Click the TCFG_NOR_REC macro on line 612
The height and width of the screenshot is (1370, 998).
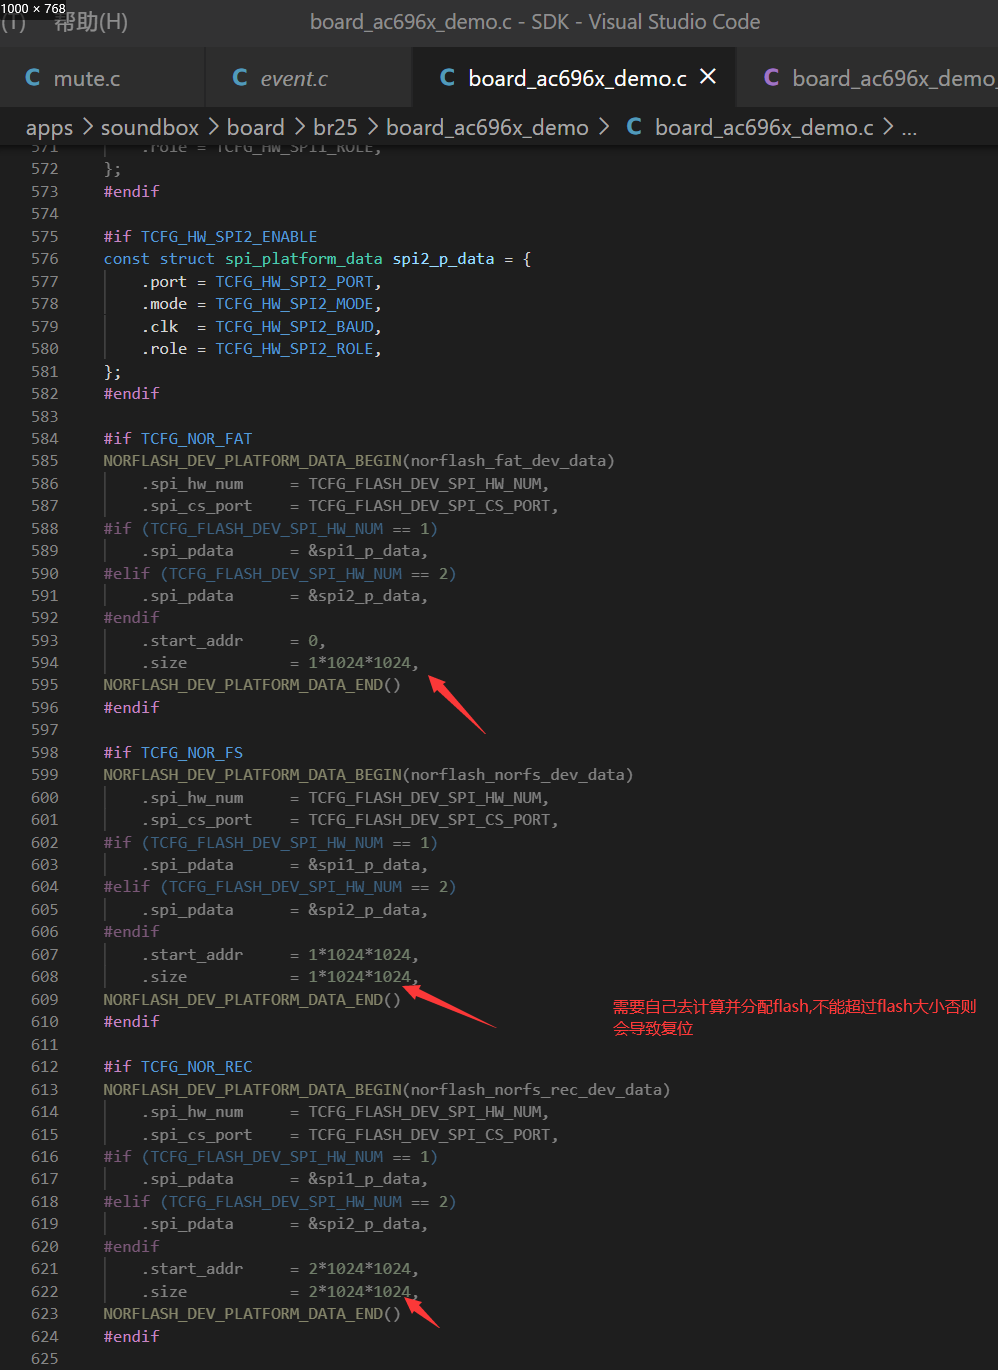click(x=196, y=1067)
